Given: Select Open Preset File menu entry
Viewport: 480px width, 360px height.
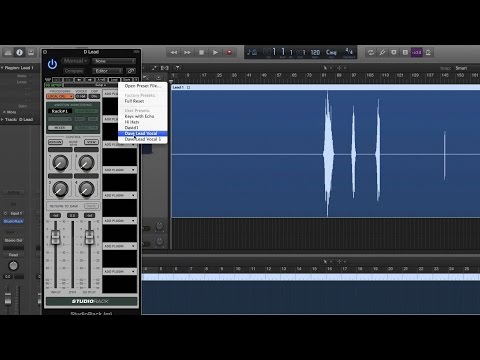Looking at the screenshot, I should (143, 86).
